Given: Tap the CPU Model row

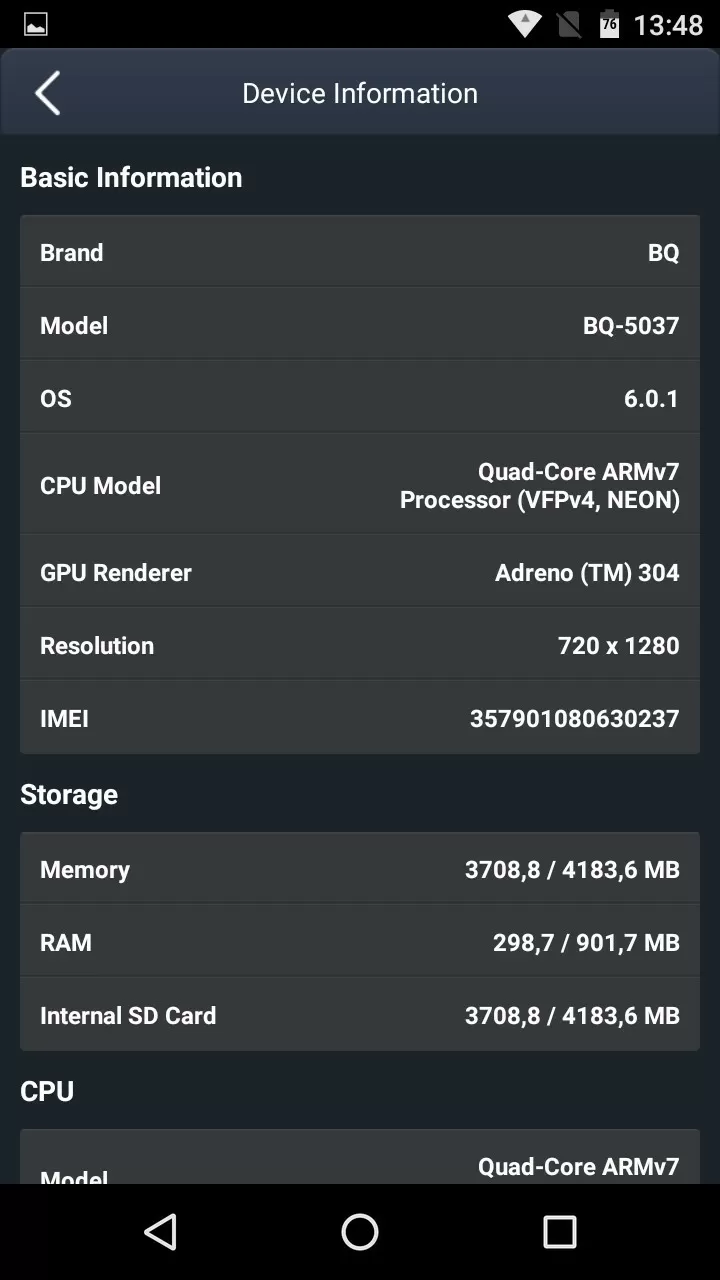Looking at the screenshot, I should pos(360,485).
